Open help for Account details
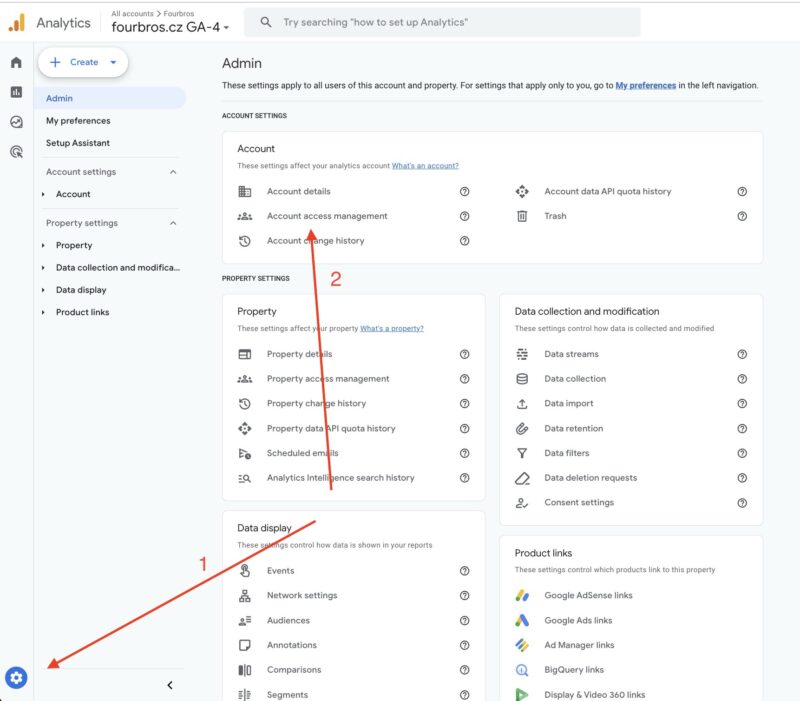 [x=464, y=191]
